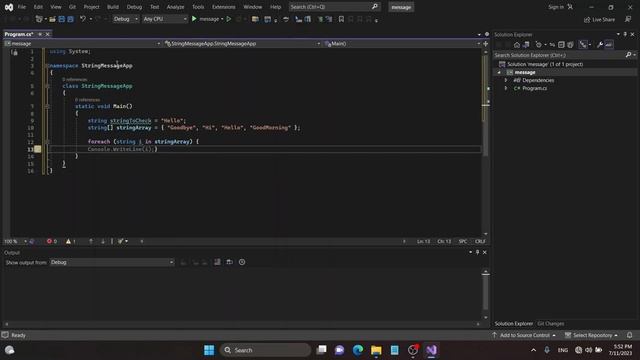Click the main Search (Ctrl+Q) box

334,7
